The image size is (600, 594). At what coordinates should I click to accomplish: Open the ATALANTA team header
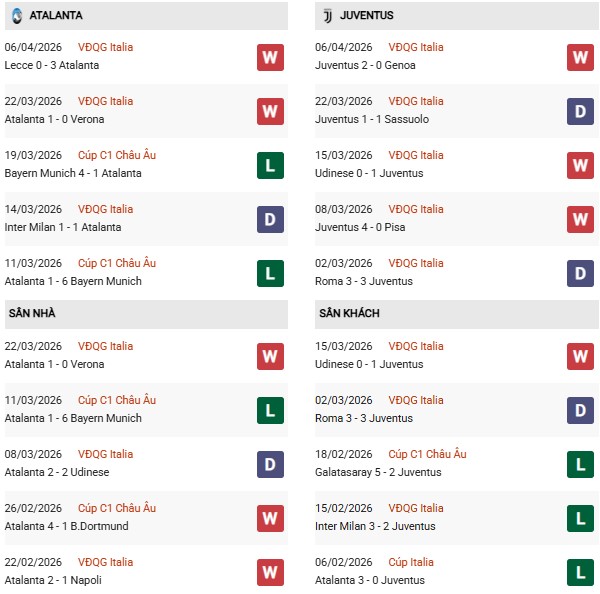(56, 16)
